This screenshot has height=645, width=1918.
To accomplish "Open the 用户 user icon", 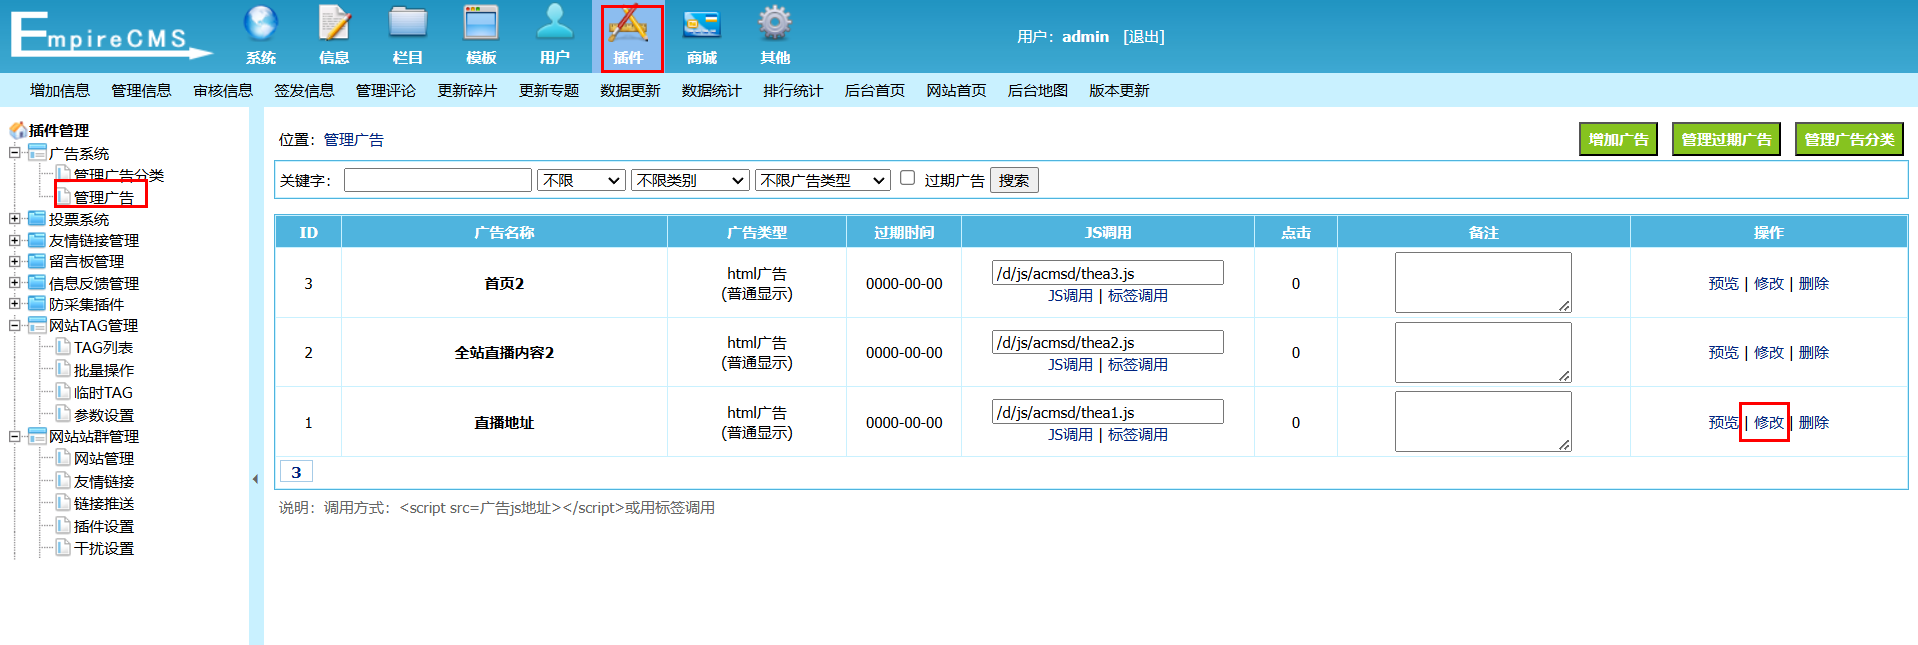I will click(555, 24).
